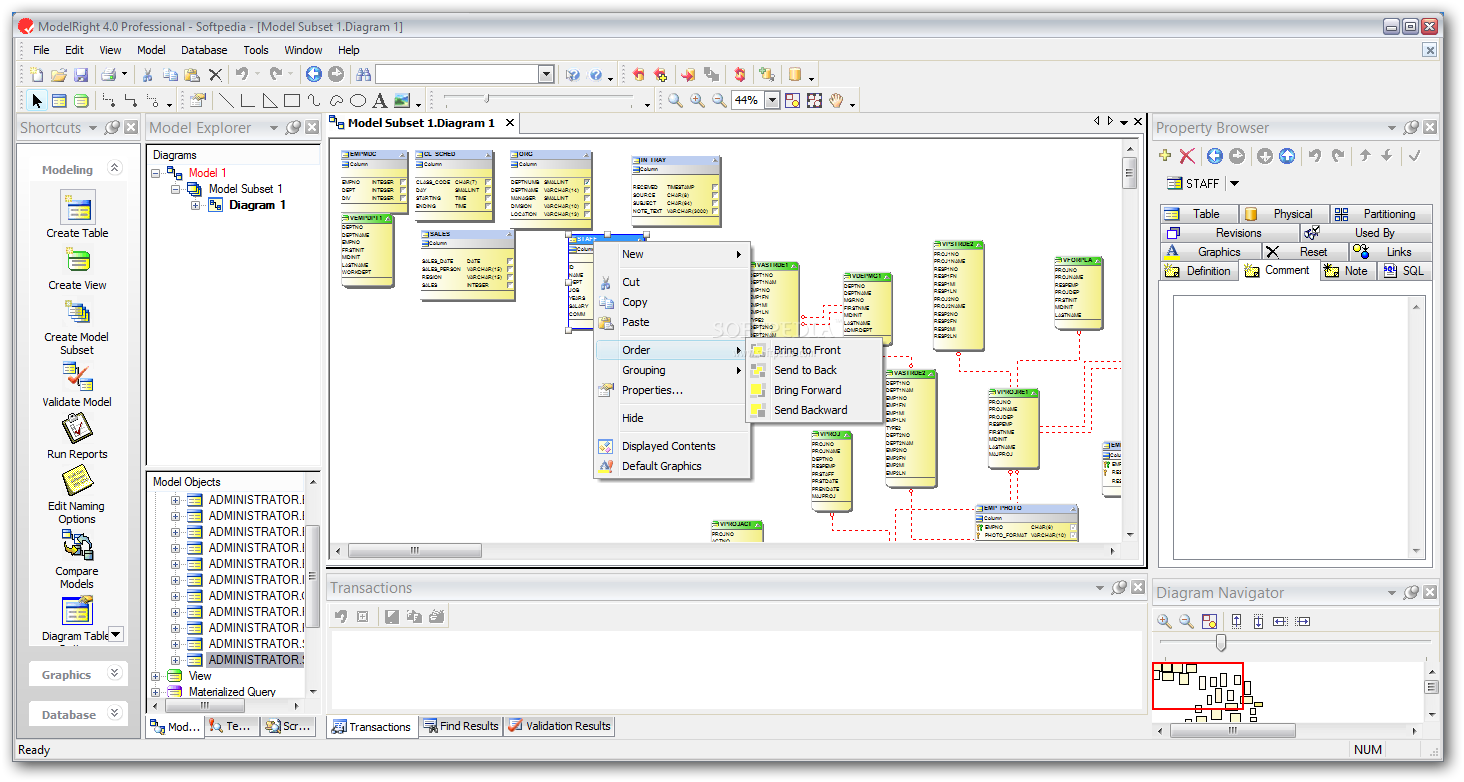Pin the Shortcuts panel with pushpin
This screenshot has width=1464, height=782.
pos(112,128)
